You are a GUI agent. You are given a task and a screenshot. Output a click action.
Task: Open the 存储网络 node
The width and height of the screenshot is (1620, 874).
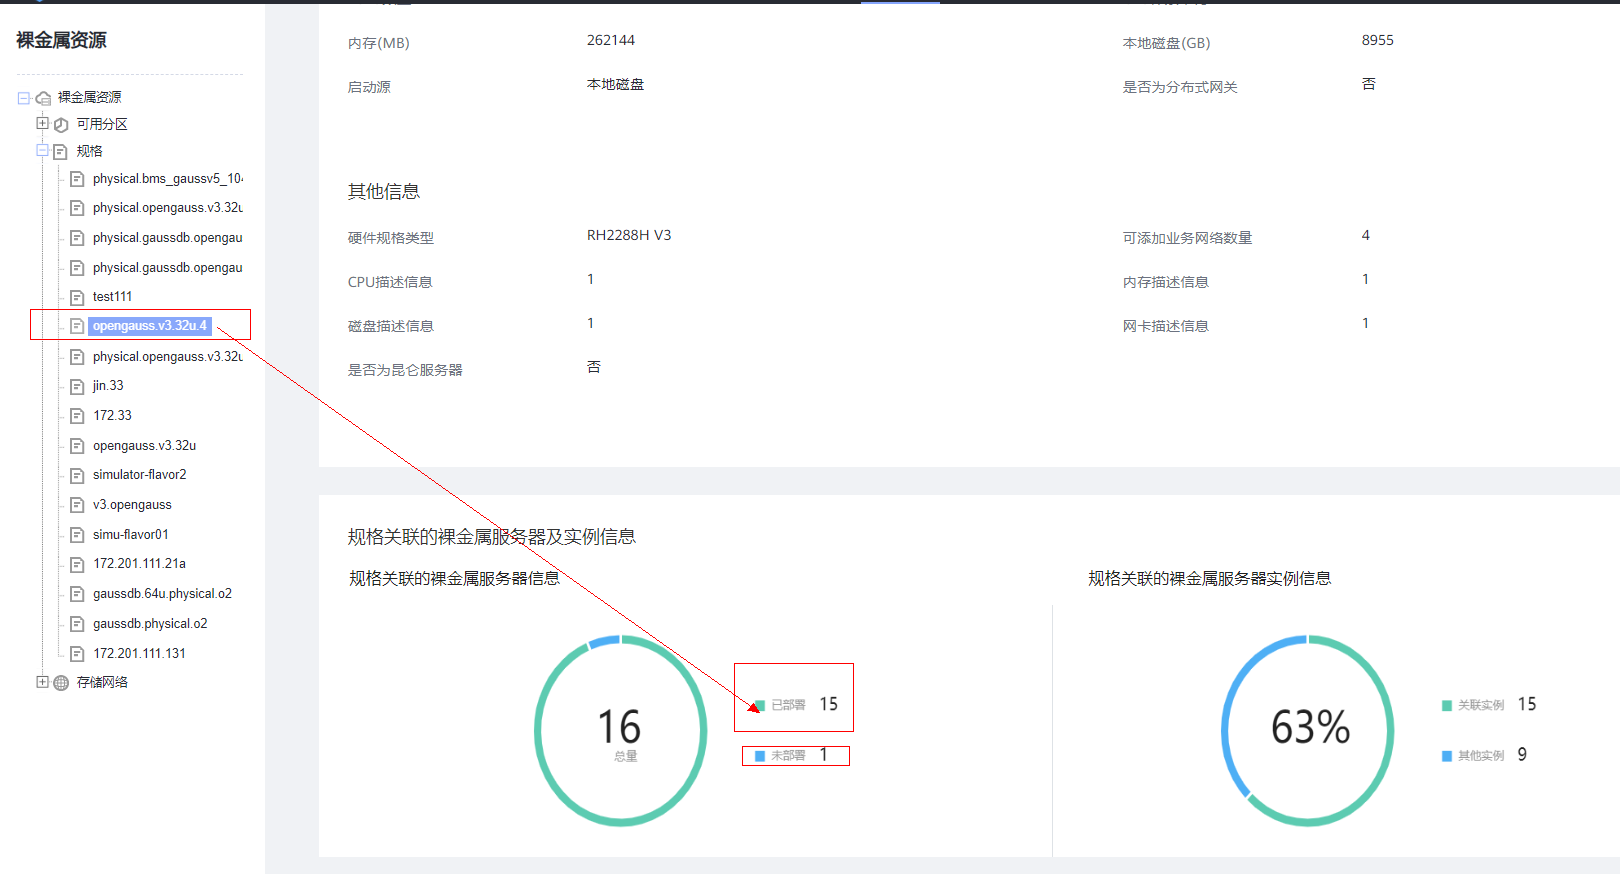coord(102,682)
